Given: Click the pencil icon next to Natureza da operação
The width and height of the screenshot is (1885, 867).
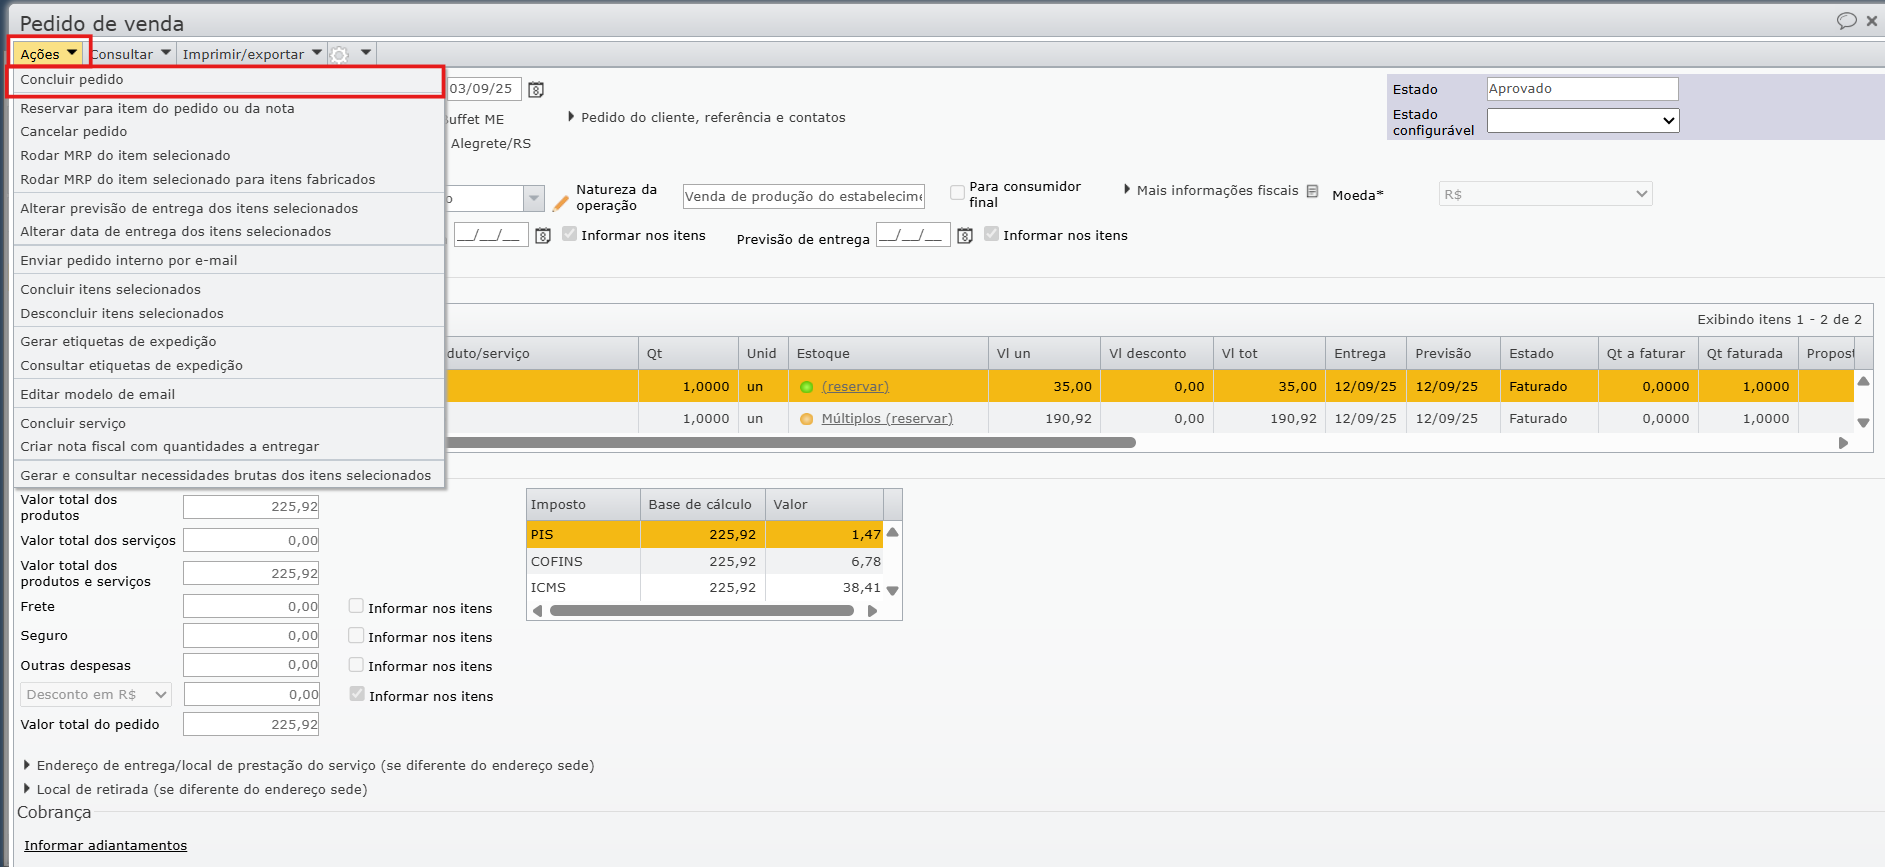Looking at the screenshot, I should pyautogui.click(x=561, y=203).
